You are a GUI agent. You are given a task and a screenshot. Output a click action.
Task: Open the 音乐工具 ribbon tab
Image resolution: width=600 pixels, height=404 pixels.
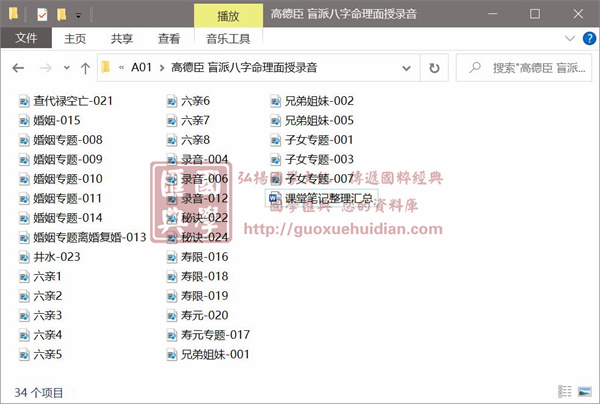[x=228, y=38]
